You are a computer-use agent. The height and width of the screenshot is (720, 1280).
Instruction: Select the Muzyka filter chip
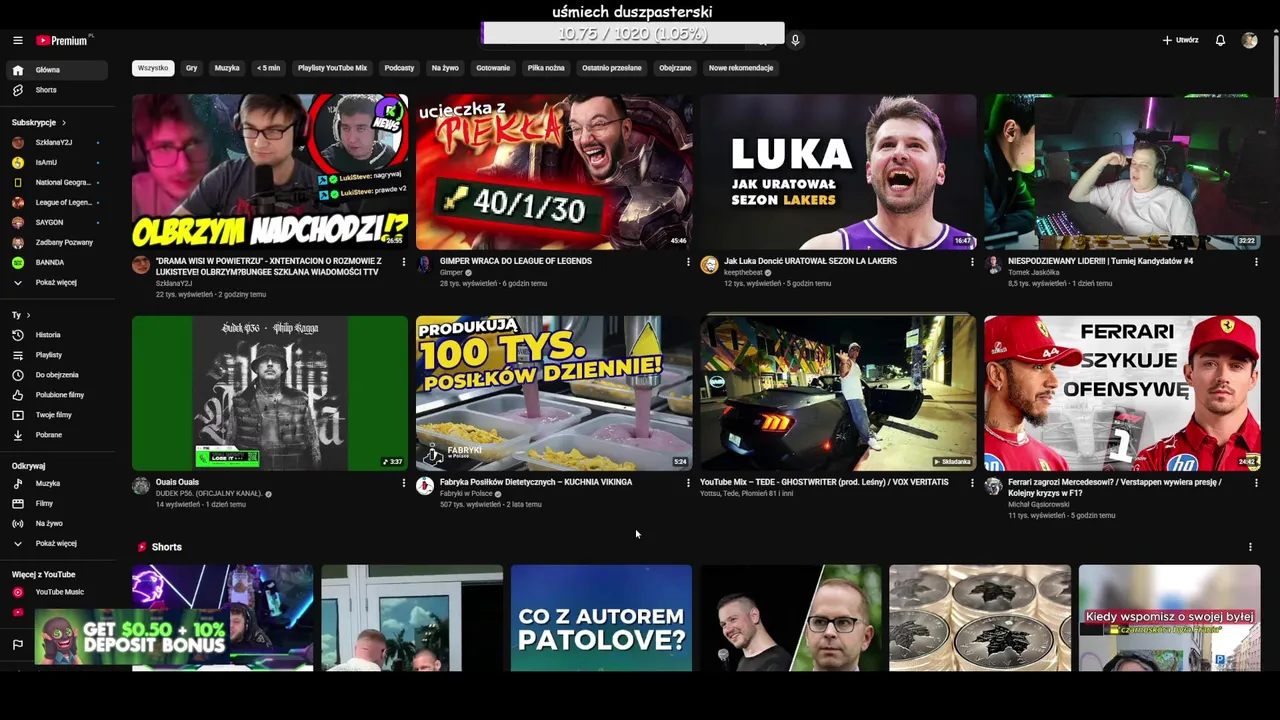[227, 68]
